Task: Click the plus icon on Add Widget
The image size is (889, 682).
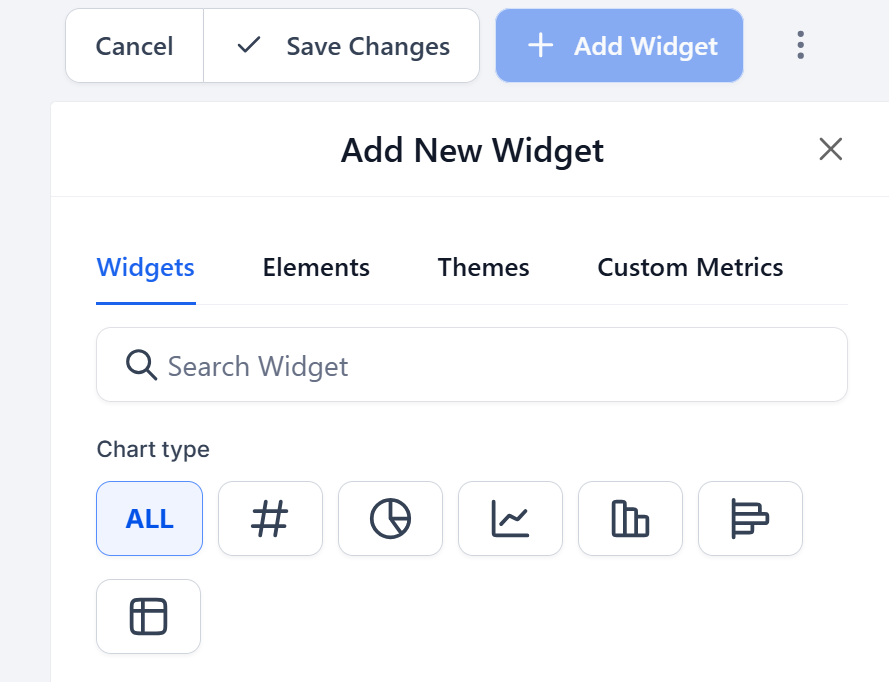Action: pyautogui.click(x=540, y=45)
